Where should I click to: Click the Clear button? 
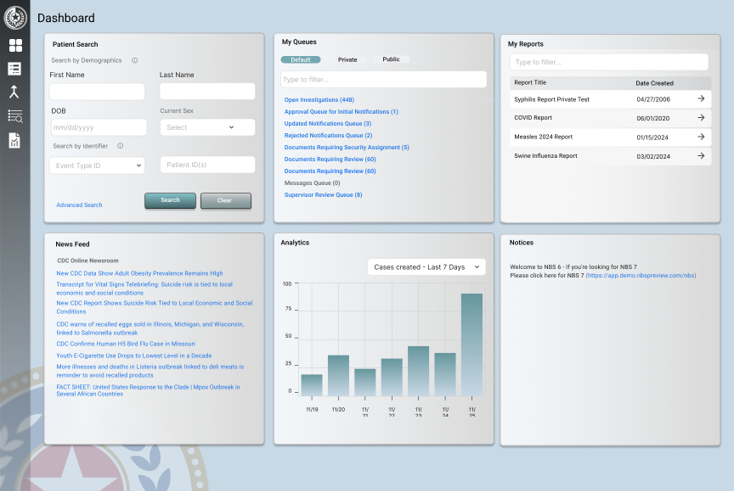(x=226, y=200)
